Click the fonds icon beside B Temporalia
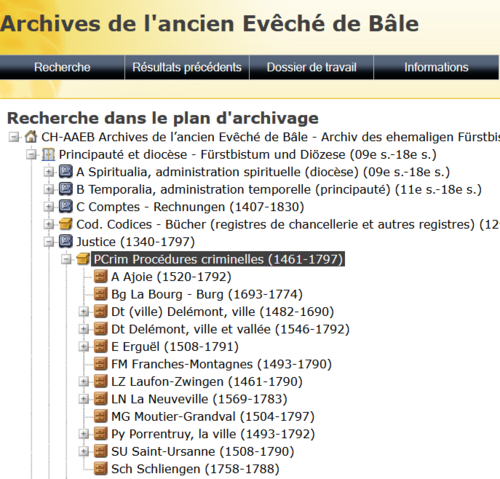 click(x=66, y=189)
